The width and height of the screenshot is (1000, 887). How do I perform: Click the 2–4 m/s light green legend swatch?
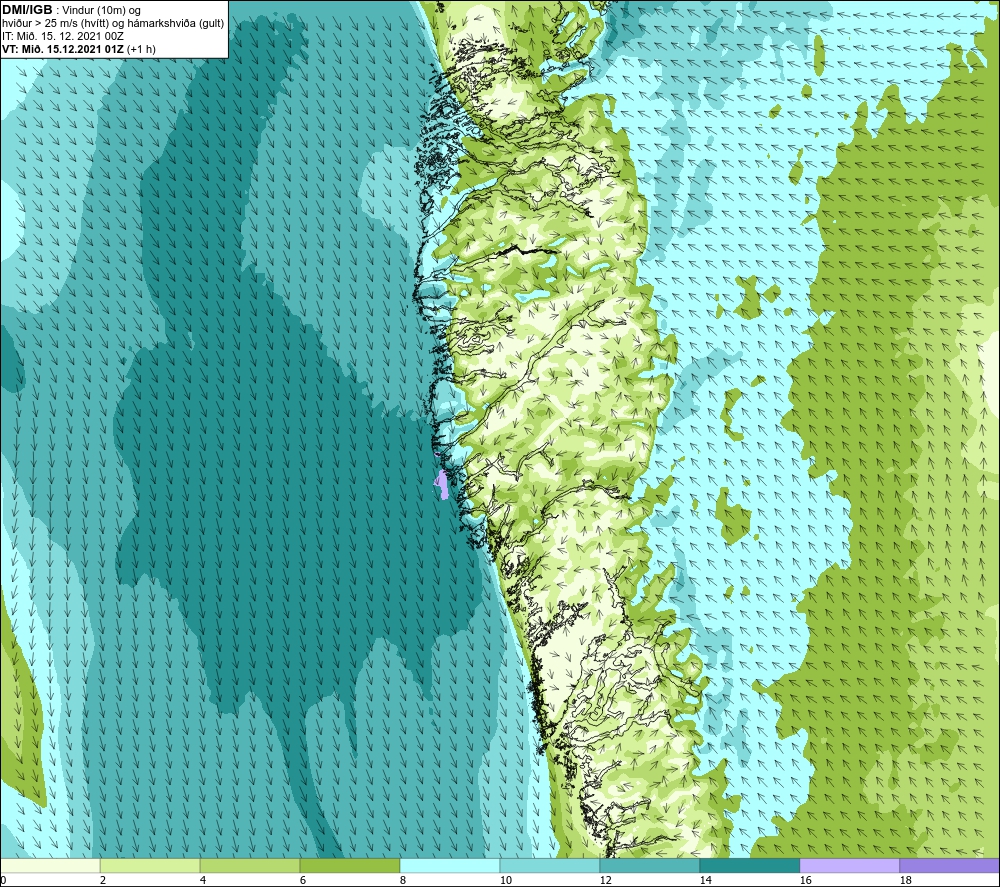pyautogui.click(x=150, y=865)
